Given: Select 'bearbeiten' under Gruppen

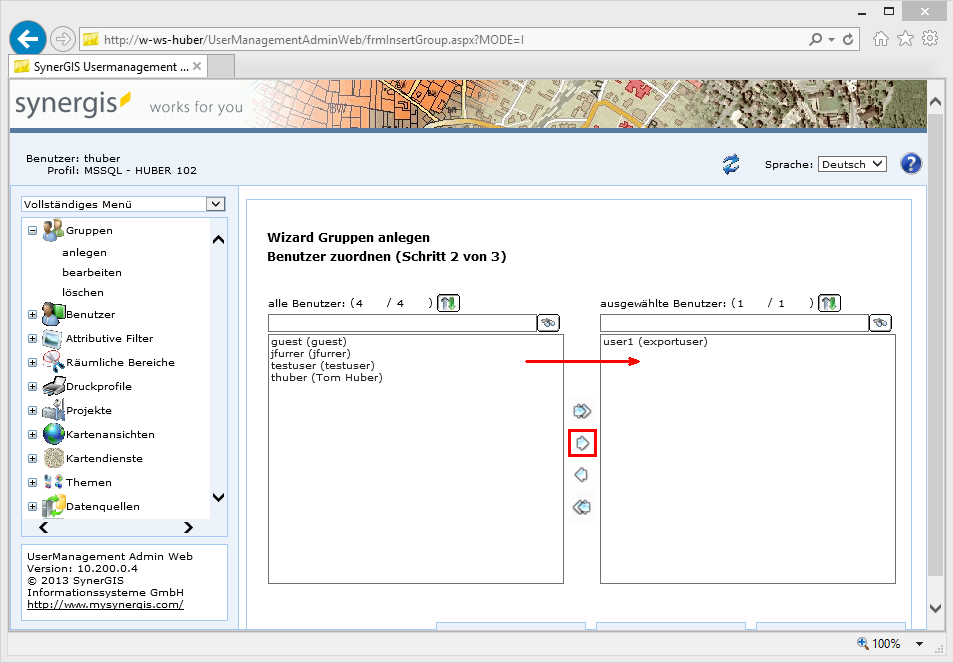Looking at the screenshot, I should 92,272.
